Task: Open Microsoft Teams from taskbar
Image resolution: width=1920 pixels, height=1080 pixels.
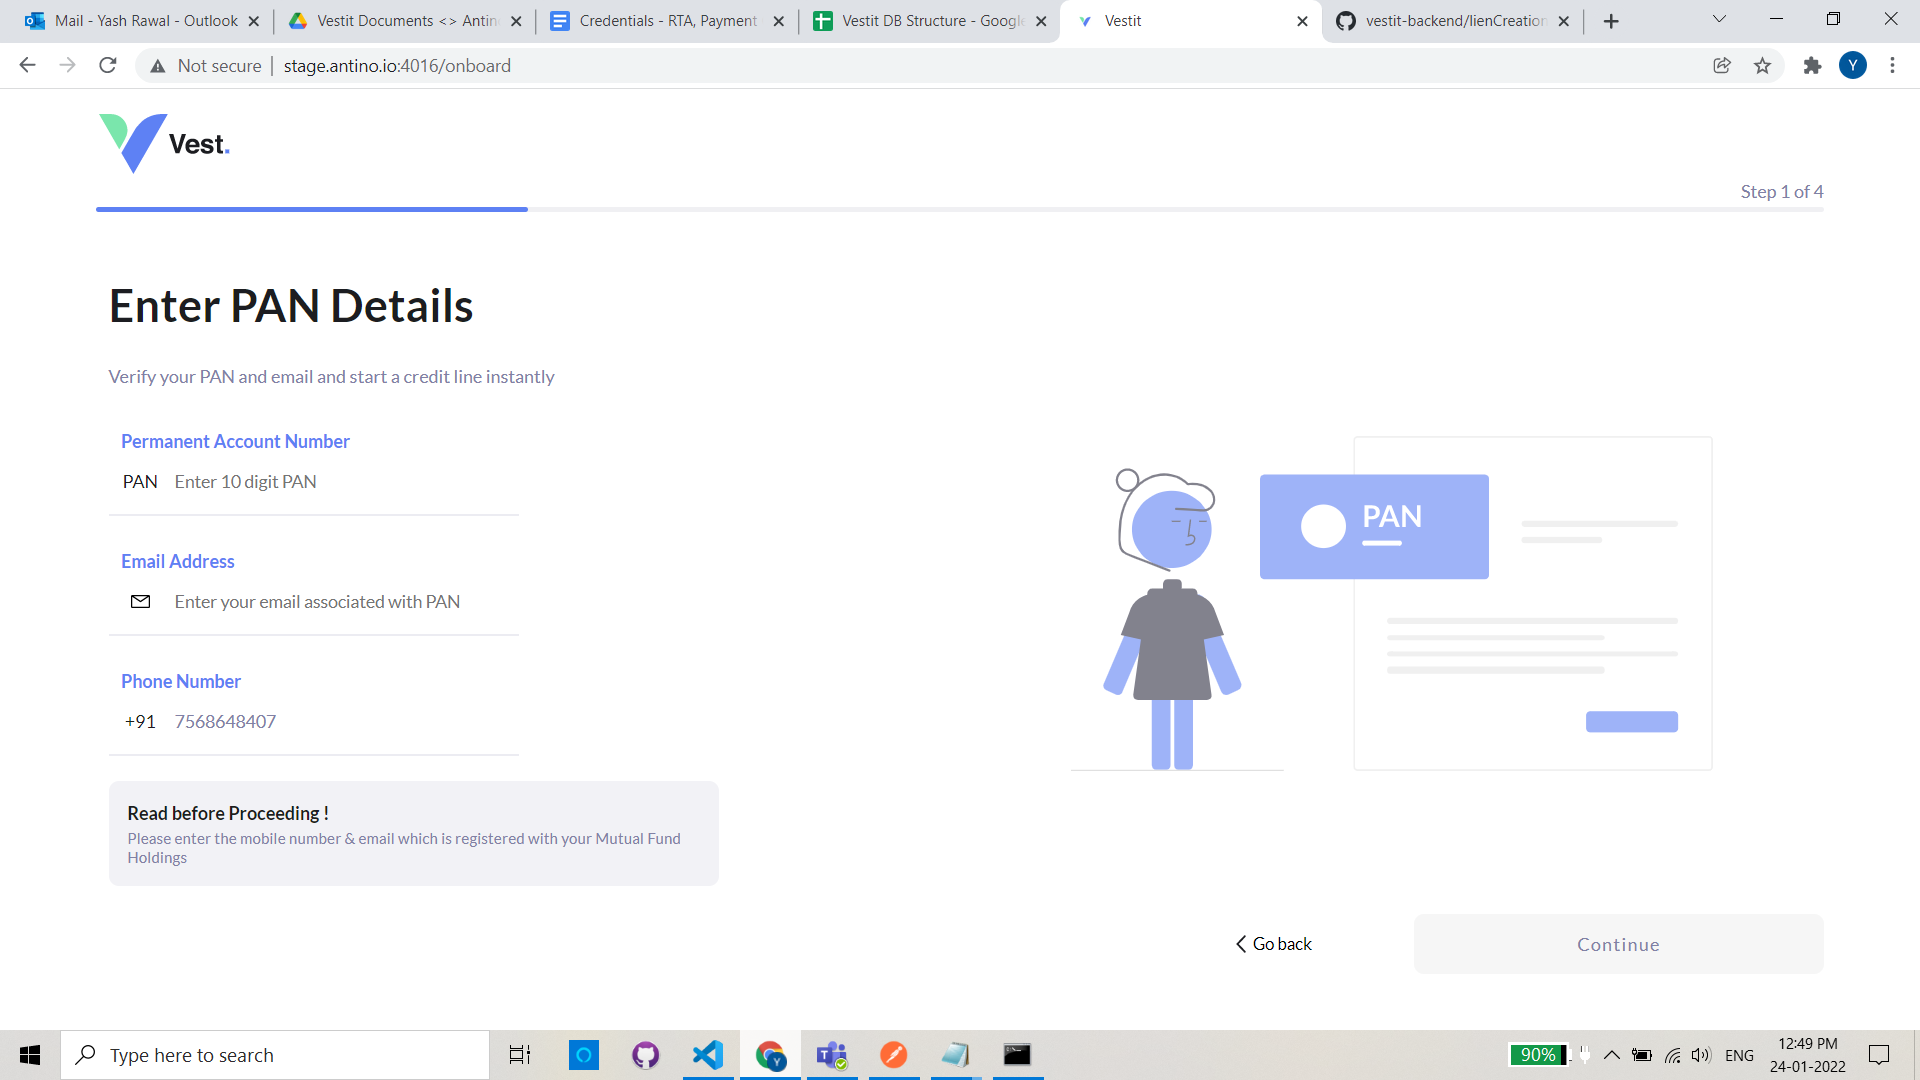Action: [832, 1054]
